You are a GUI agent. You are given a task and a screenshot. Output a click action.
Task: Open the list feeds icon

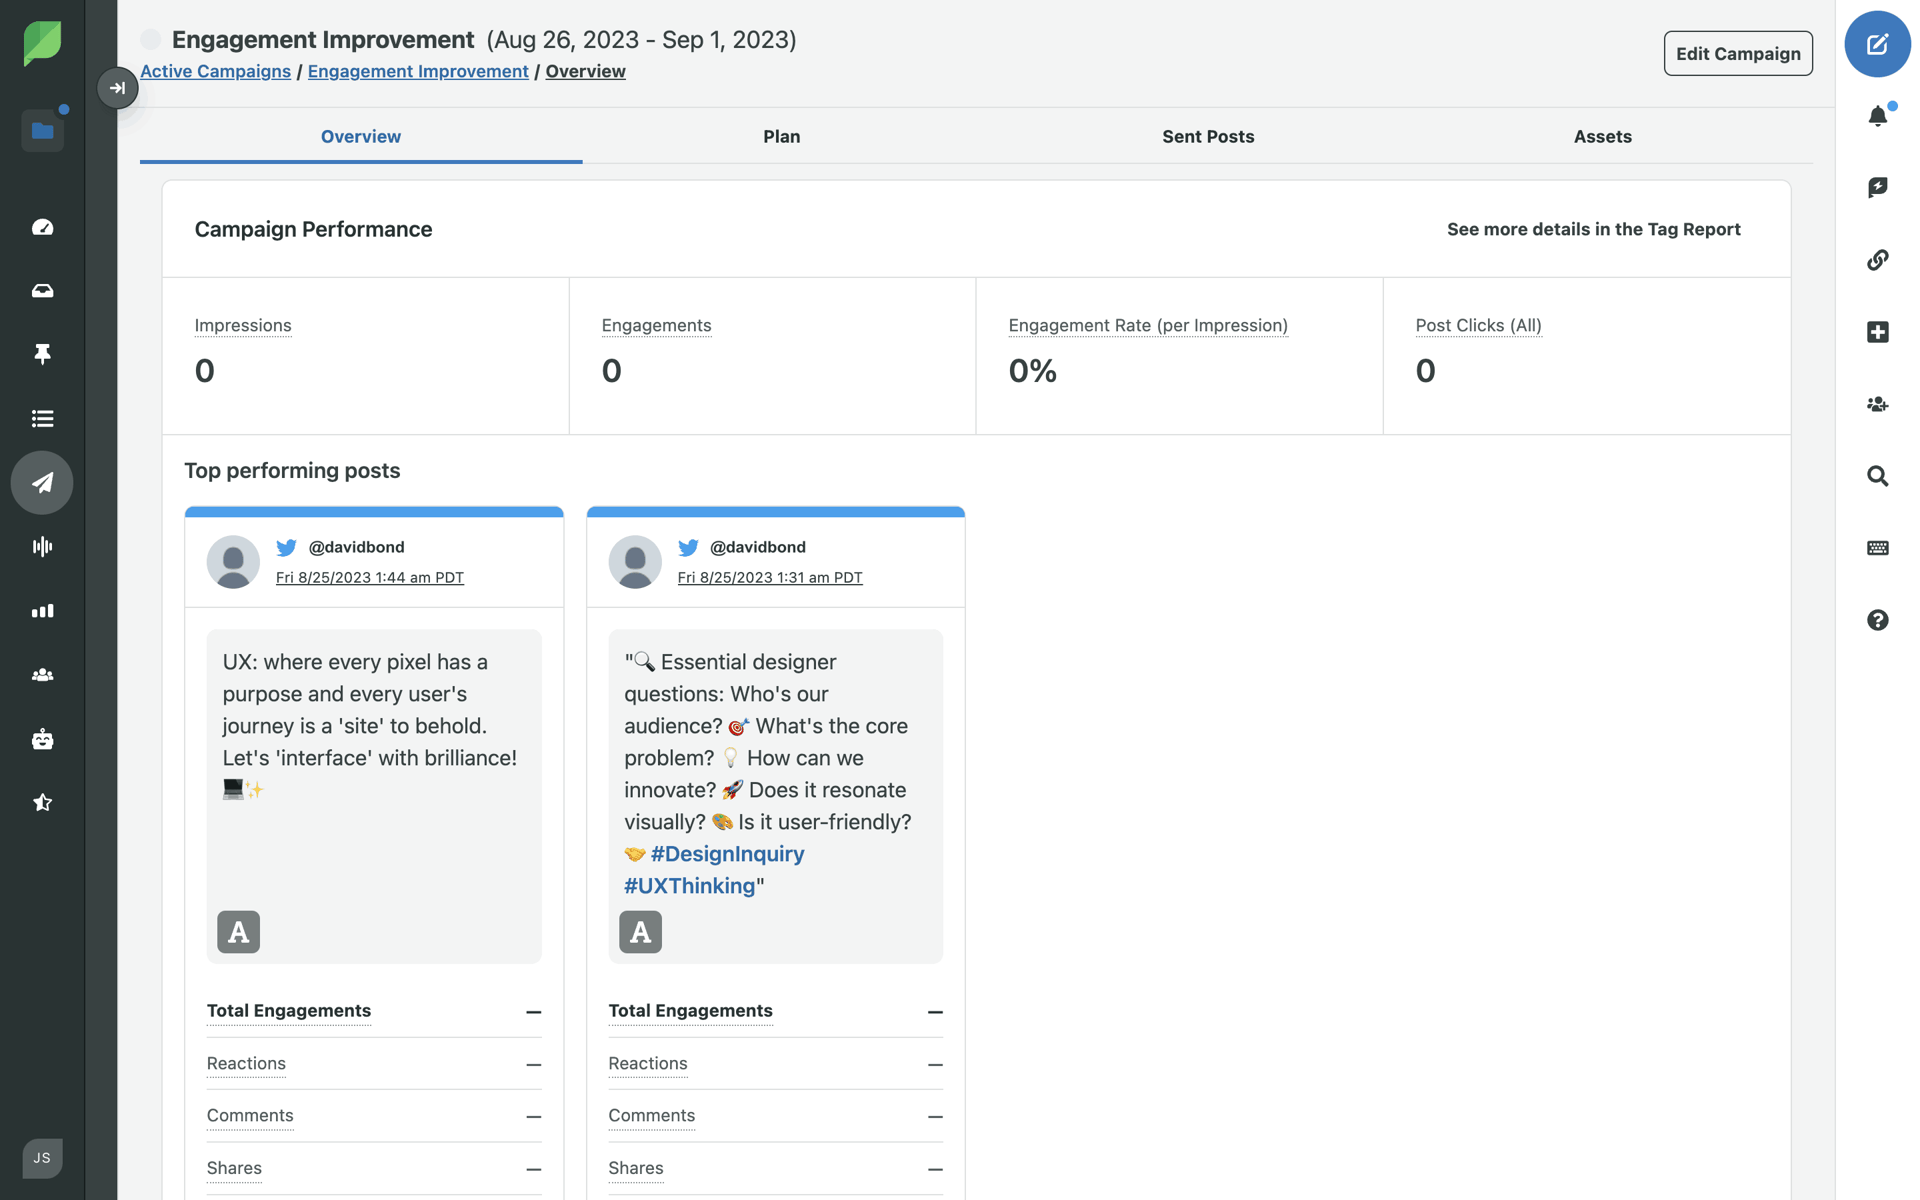tap(42, 419)
